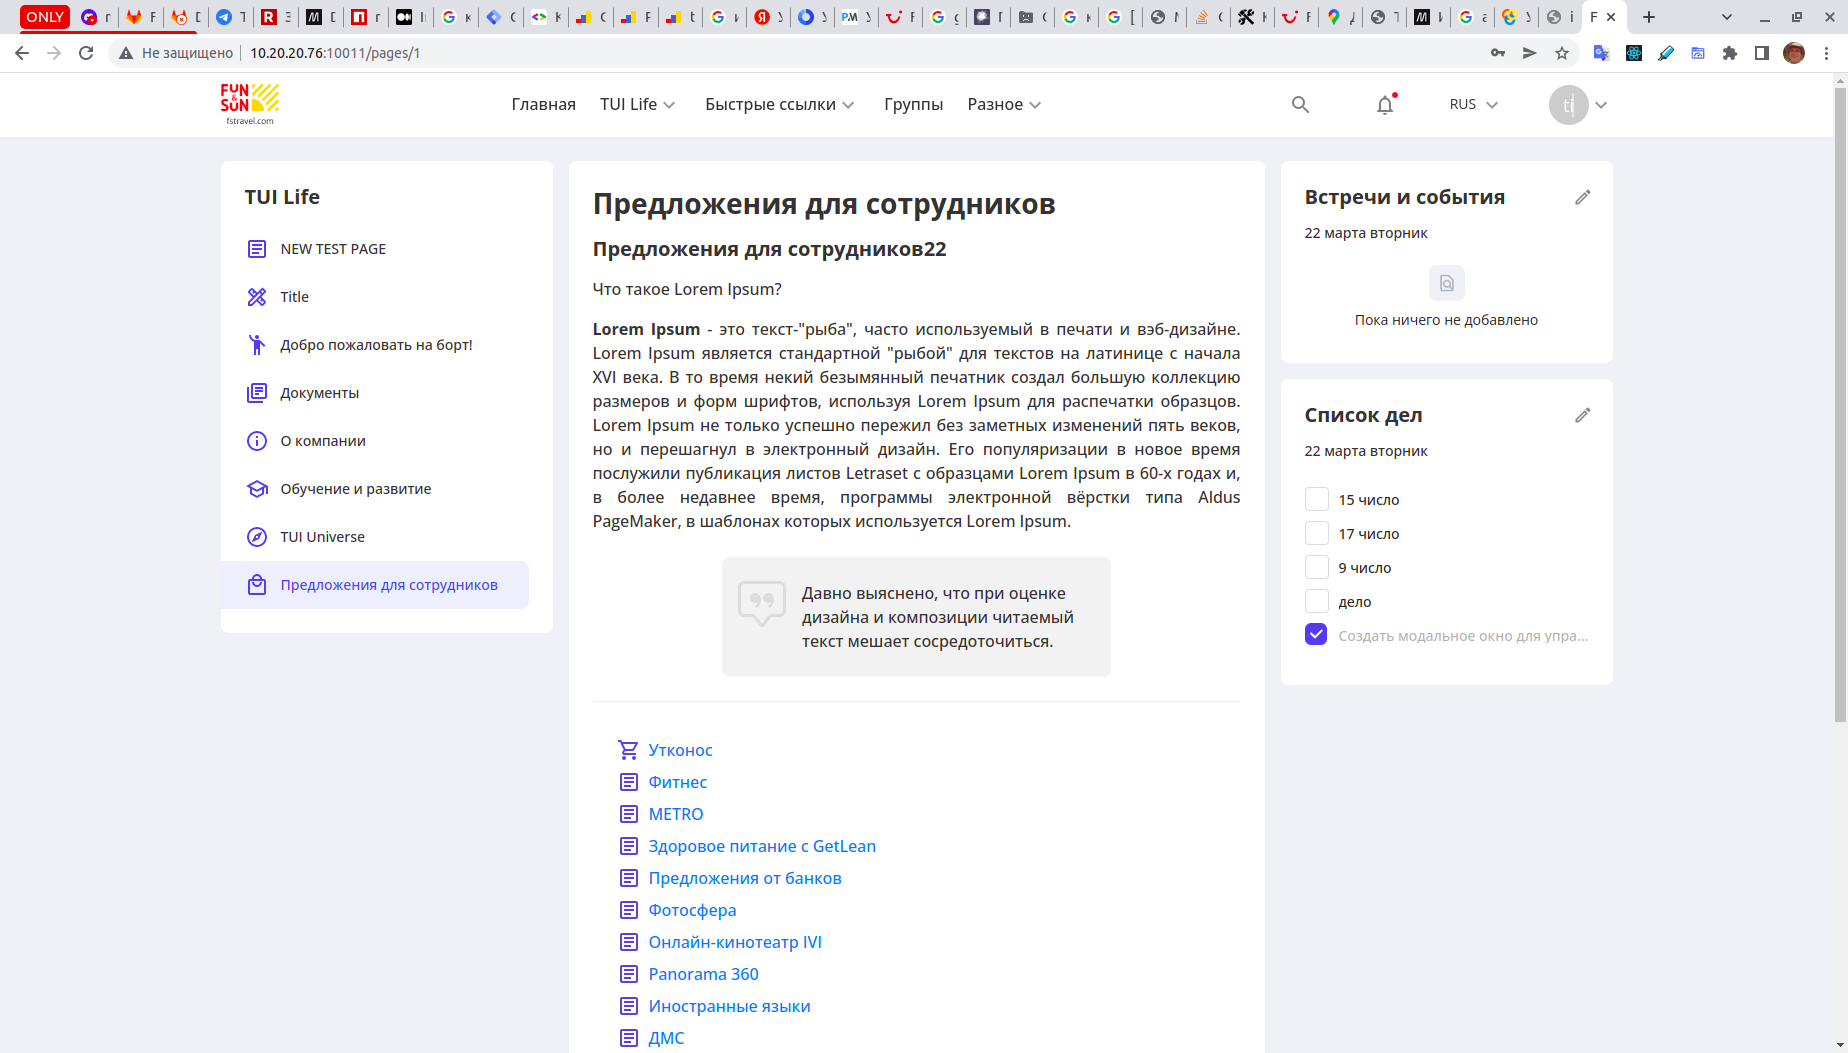Open the Онлайн-кинотеатр IVI link
Viewport: 1848px width, 1053px height.
(735, 942)
